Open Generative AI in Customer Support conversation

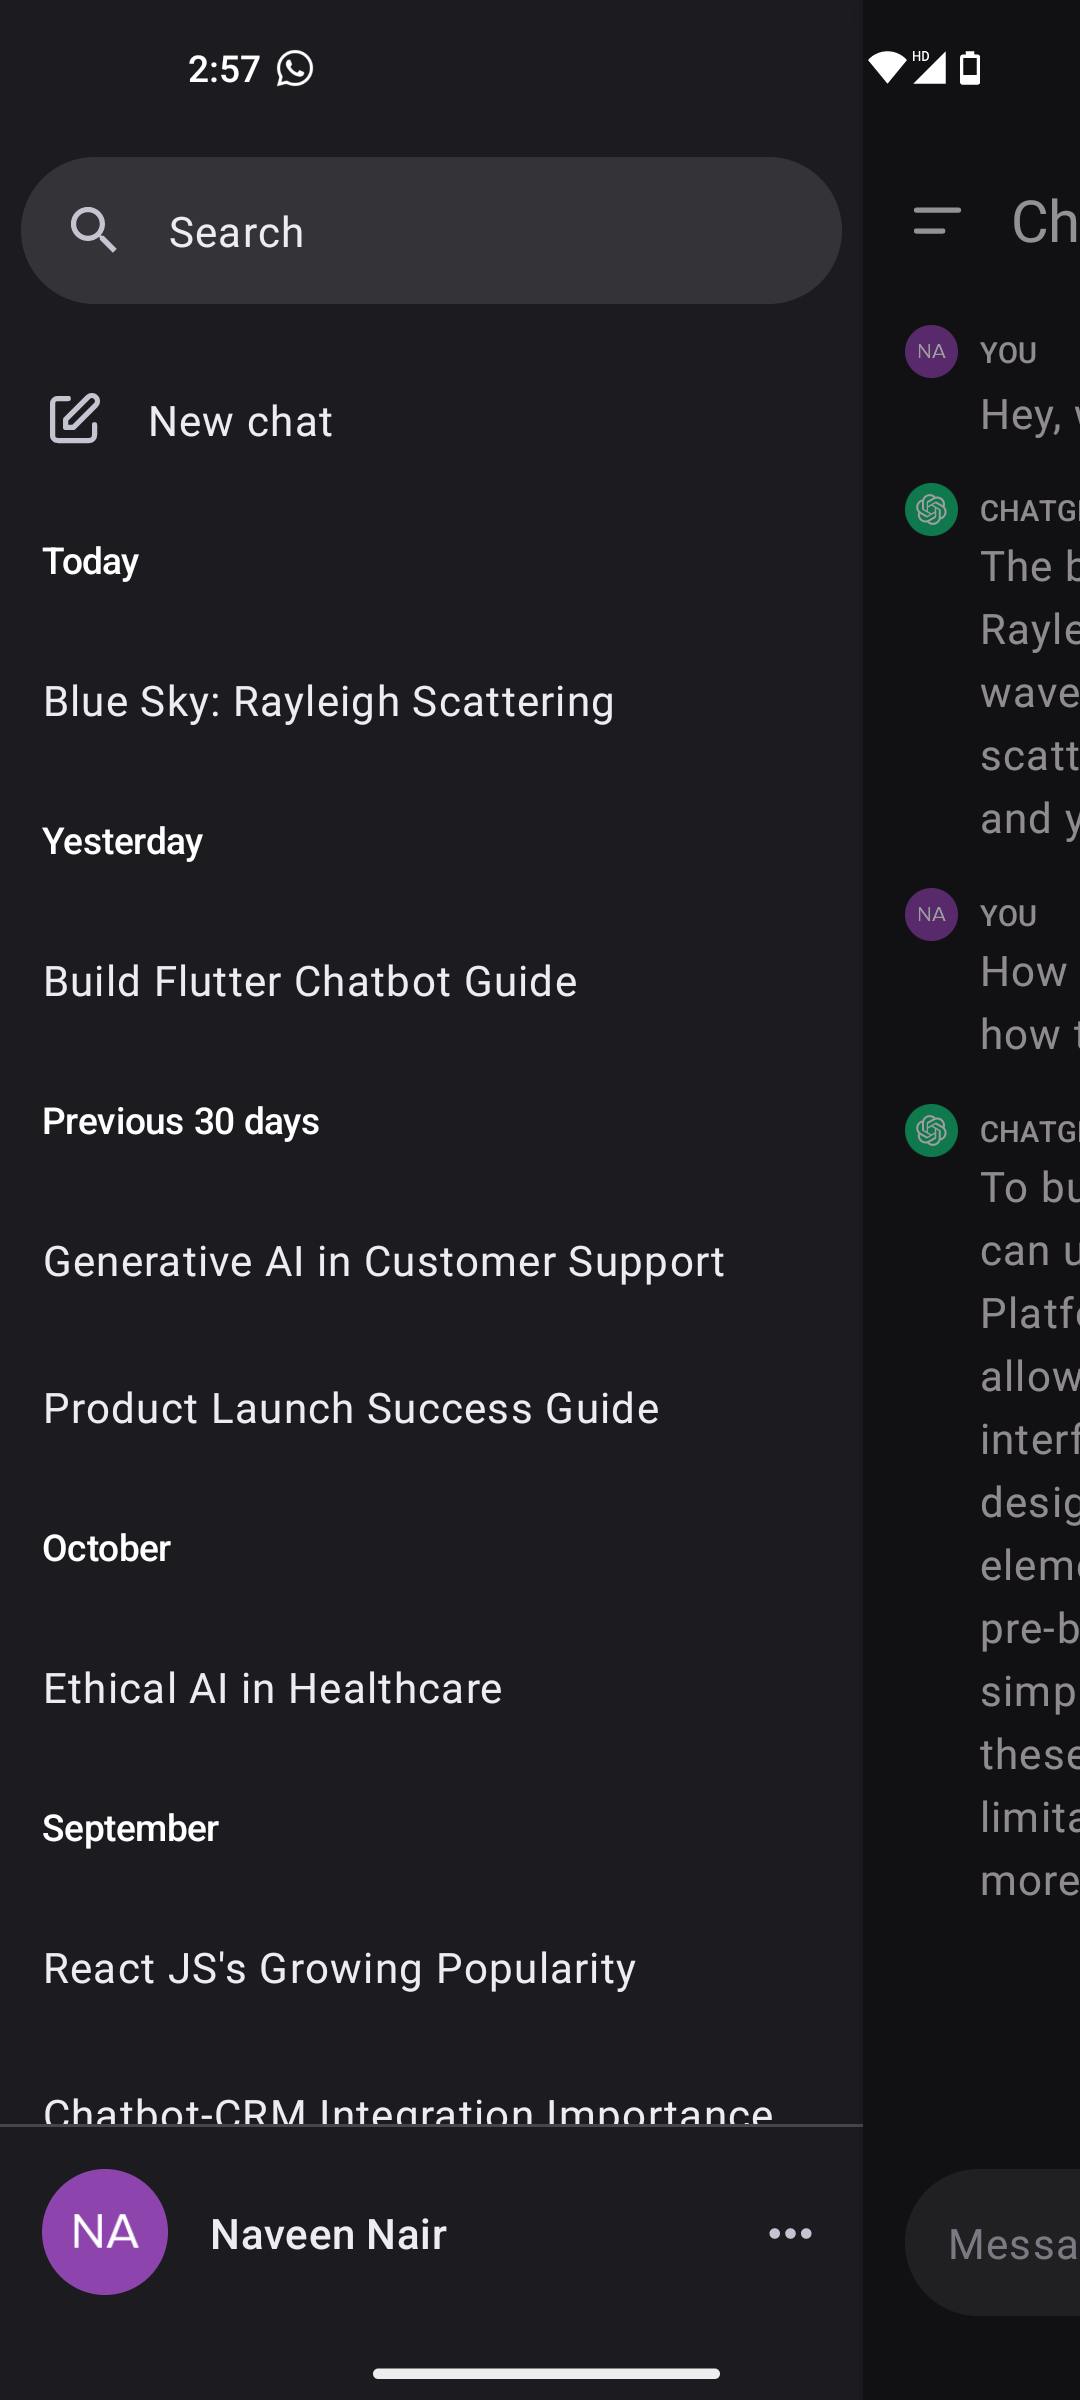(384, 1260)
